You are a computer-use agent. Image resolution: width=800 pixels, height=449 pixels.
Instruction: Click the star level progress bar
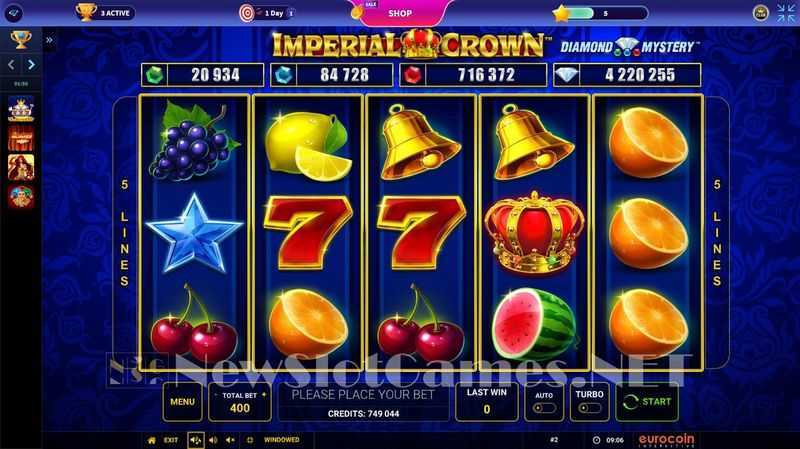(601, 13)
